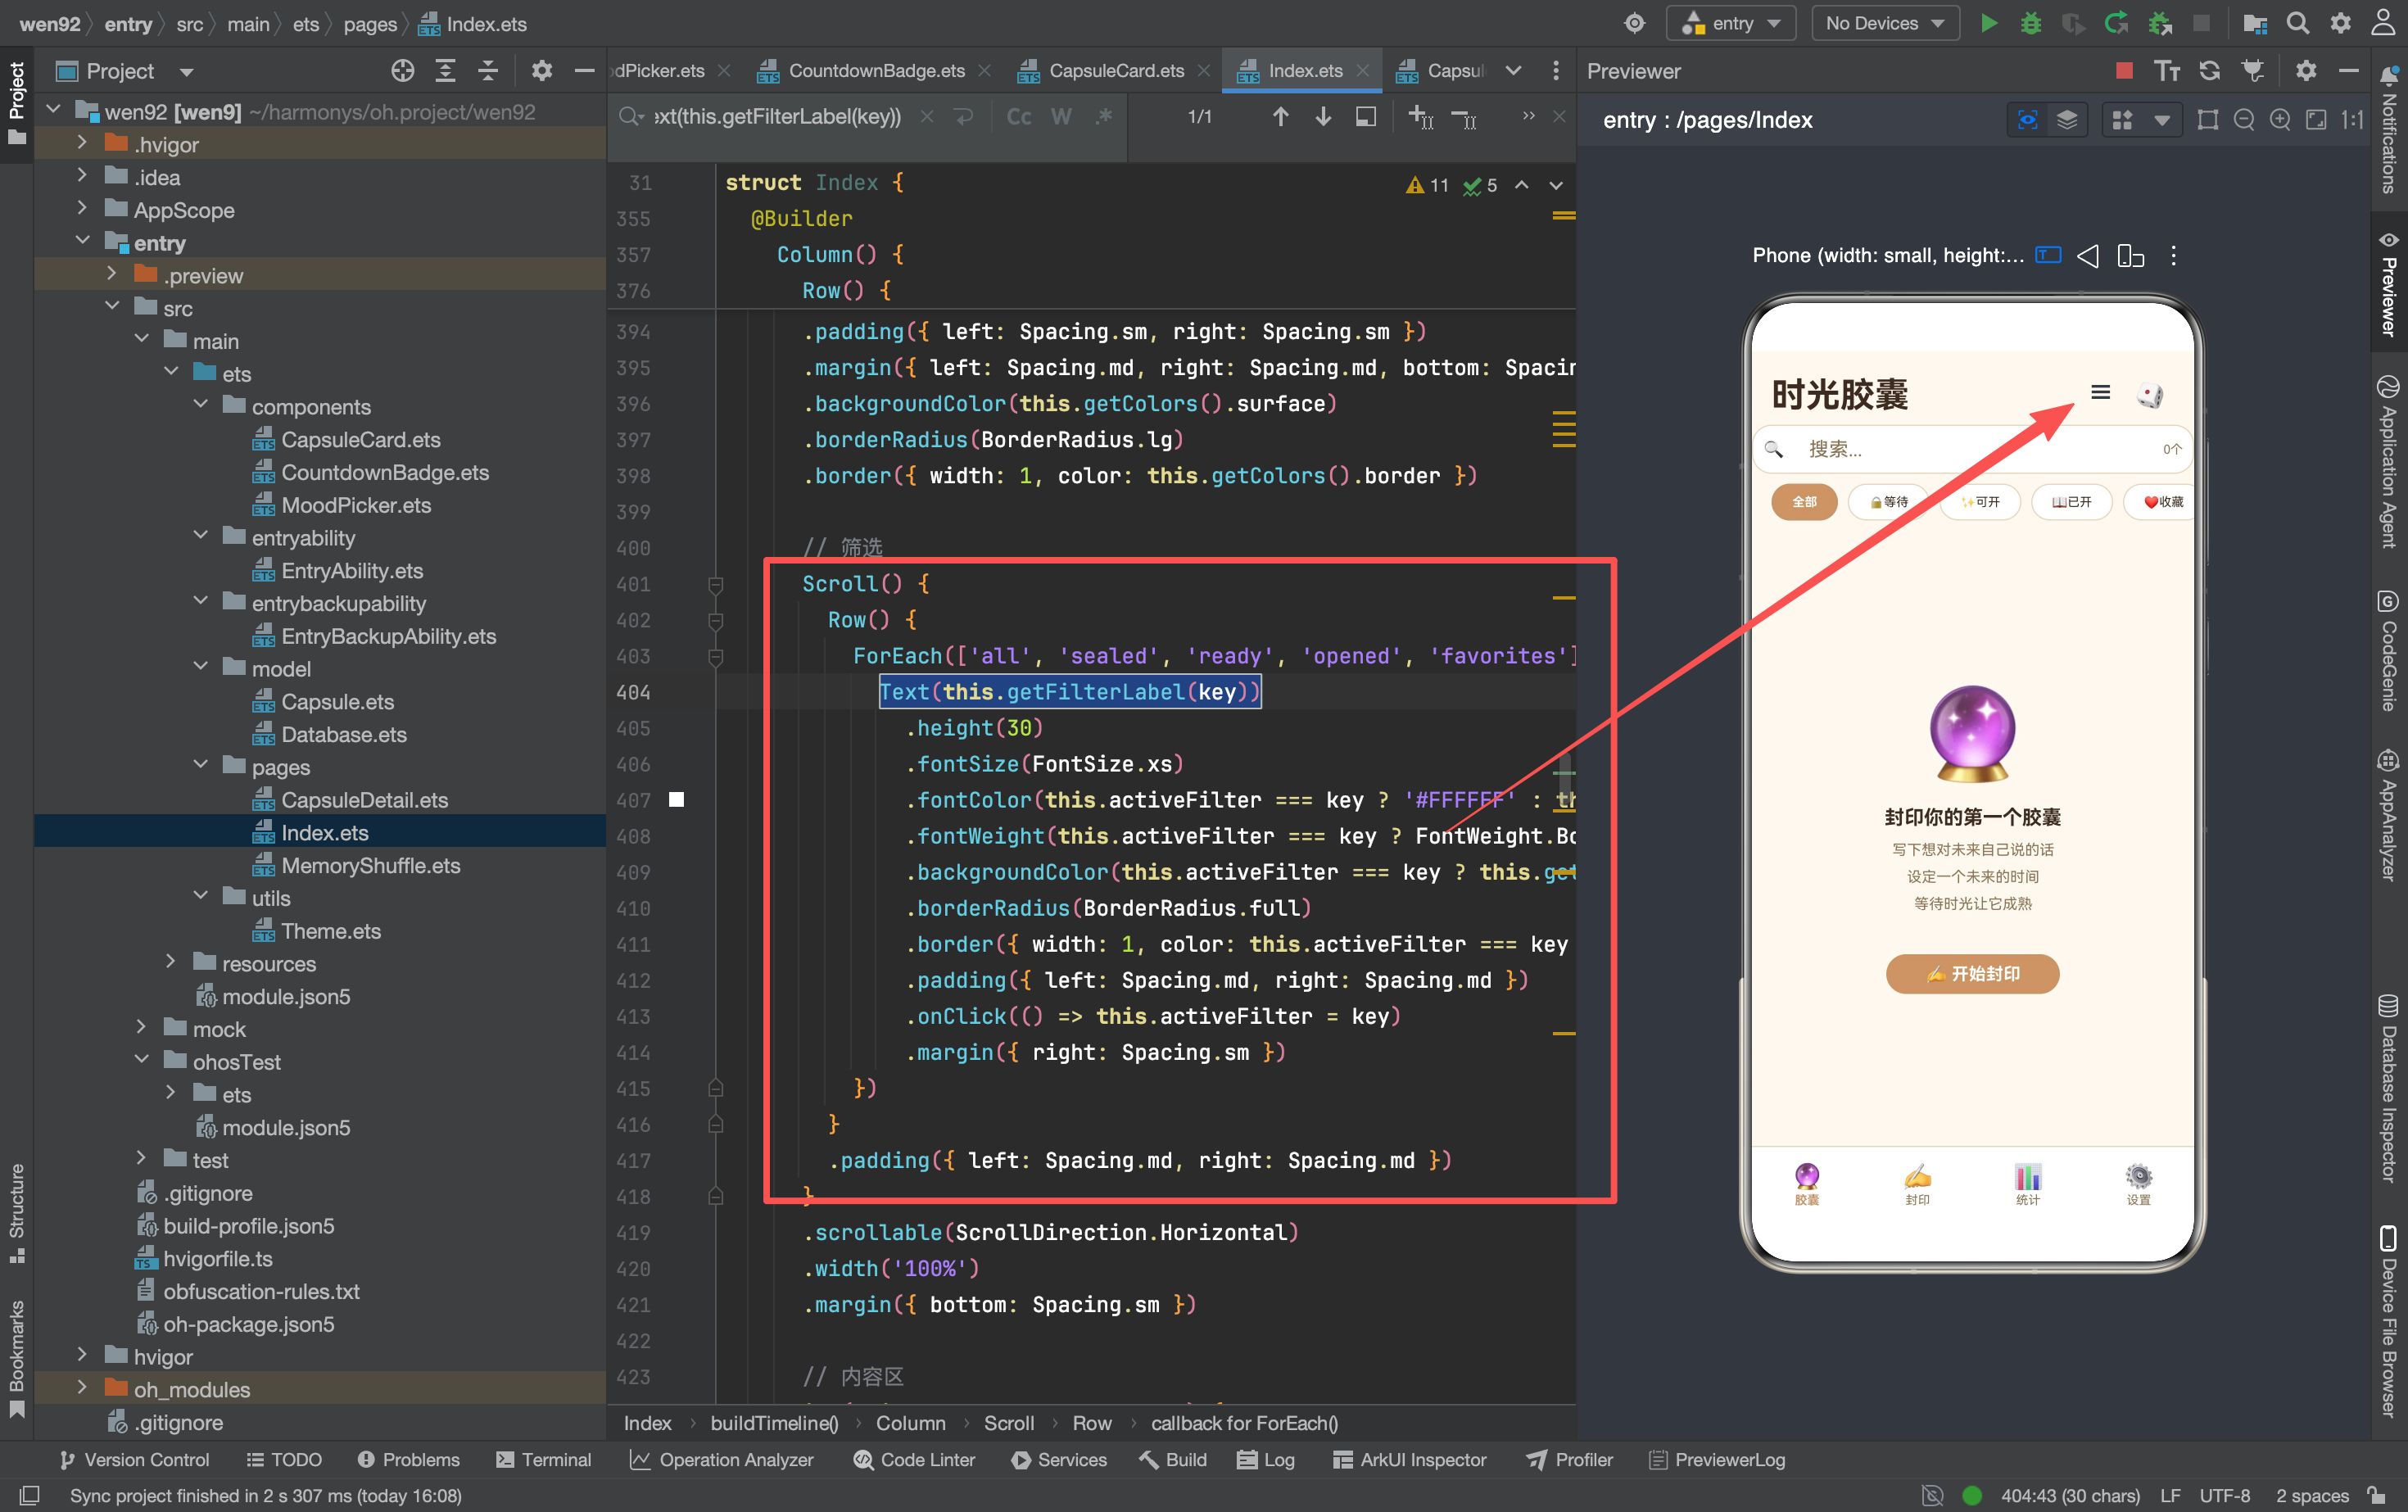2408x1512 pixels.
Task: Toggle whole Words search option
Action: pyautogui.click(x=1061, y=117)
